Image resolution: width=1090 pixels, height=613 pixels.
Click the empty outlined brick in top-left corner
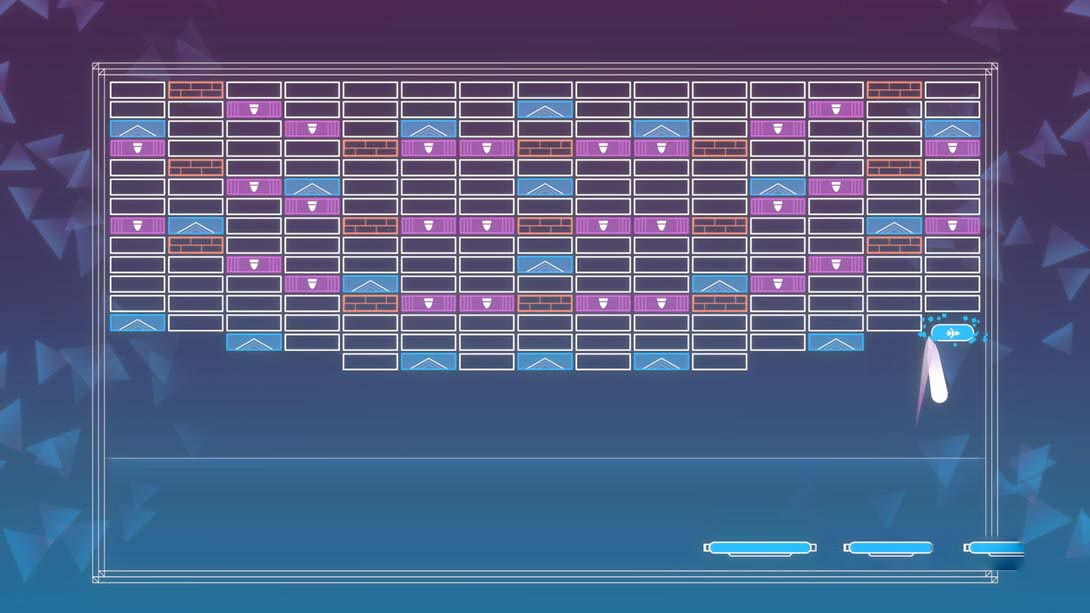[137, 90]
